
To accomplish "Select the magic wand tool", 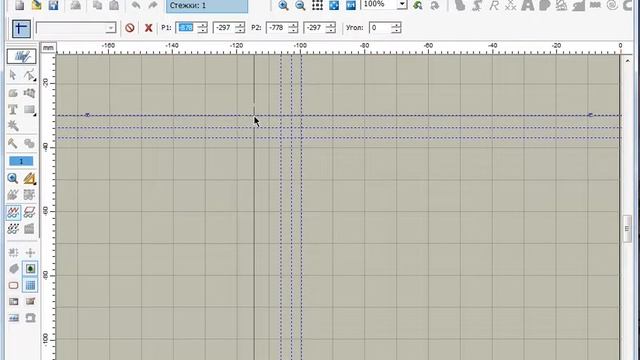I will point(13,125).
